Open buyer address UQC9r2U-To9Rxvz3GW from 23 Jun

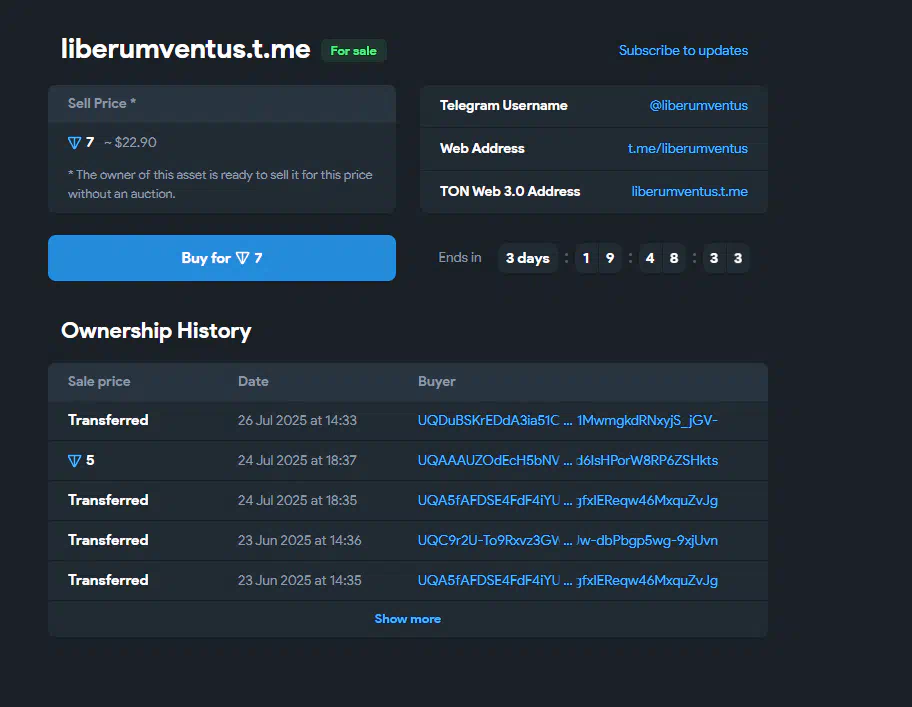[567, 541]
